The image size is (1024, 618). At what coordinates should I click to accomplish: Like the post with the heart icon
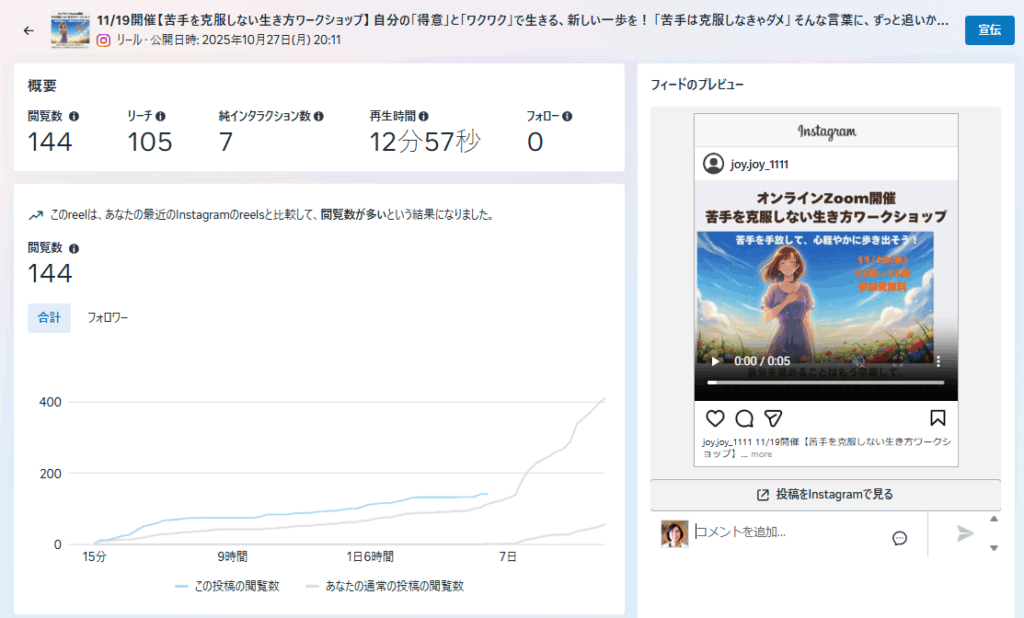(715, 418)
